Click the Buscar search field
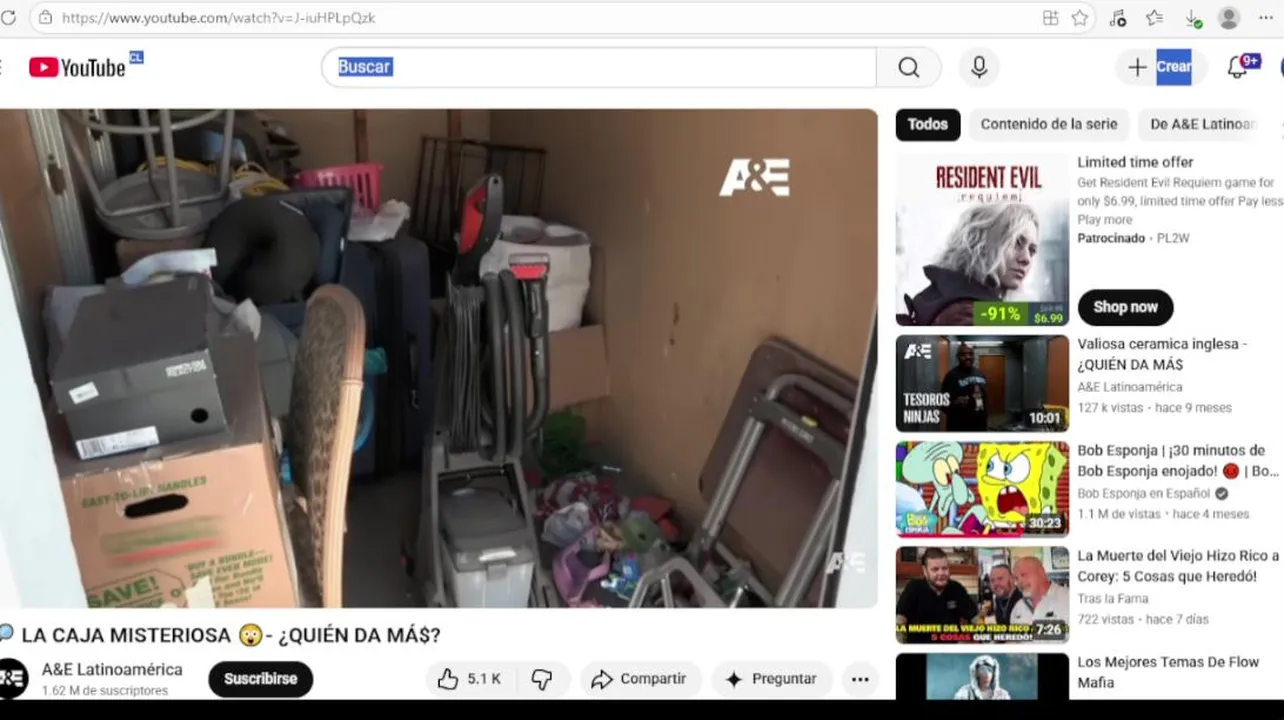The width and height of the screenshot is (1284, 720). click(x=598, y=67)
